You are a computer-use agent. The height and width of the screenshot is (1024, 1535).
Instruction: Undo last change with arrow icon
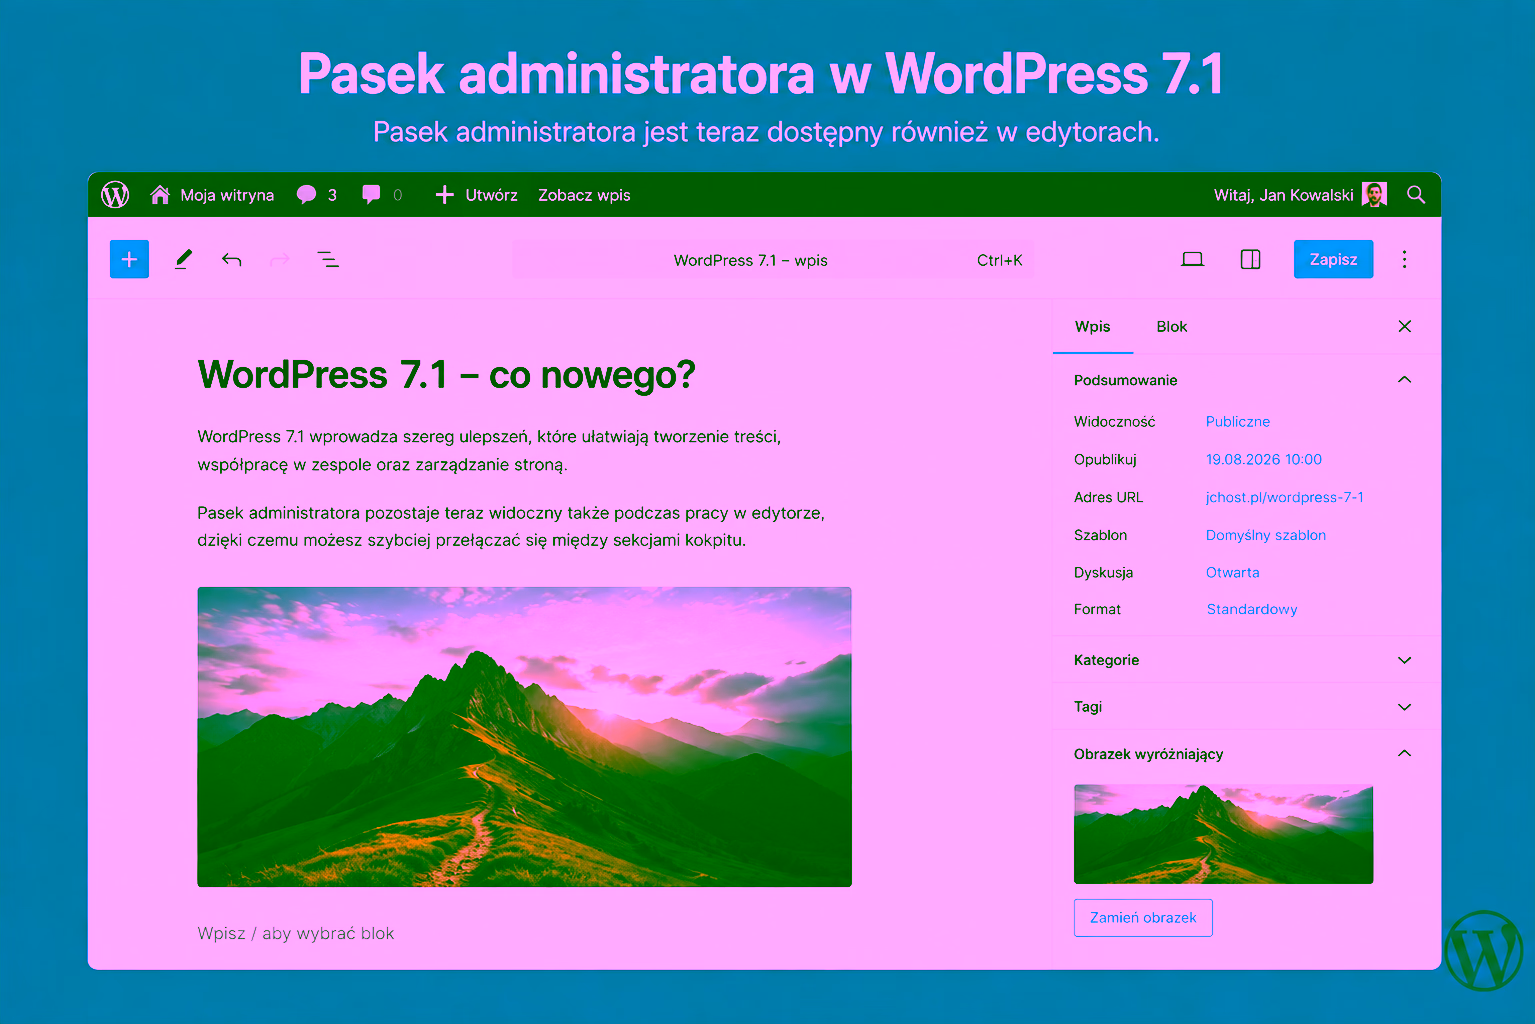[232, 260]
